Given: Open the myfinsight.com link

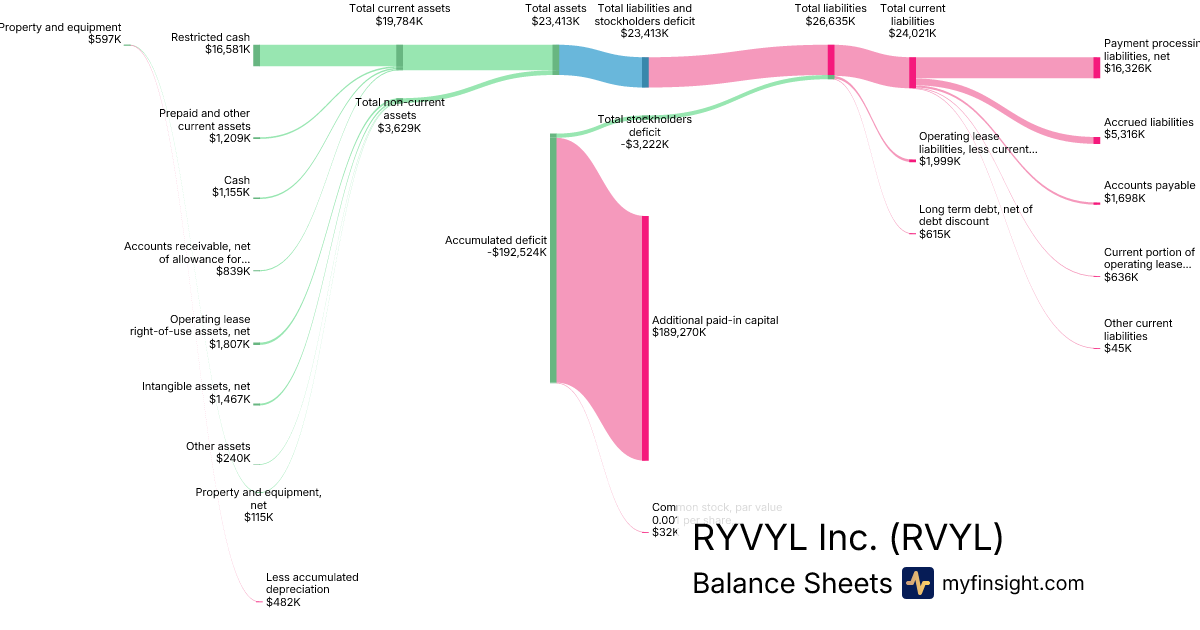Looking at the screenshot, I should pos(1013,583).
